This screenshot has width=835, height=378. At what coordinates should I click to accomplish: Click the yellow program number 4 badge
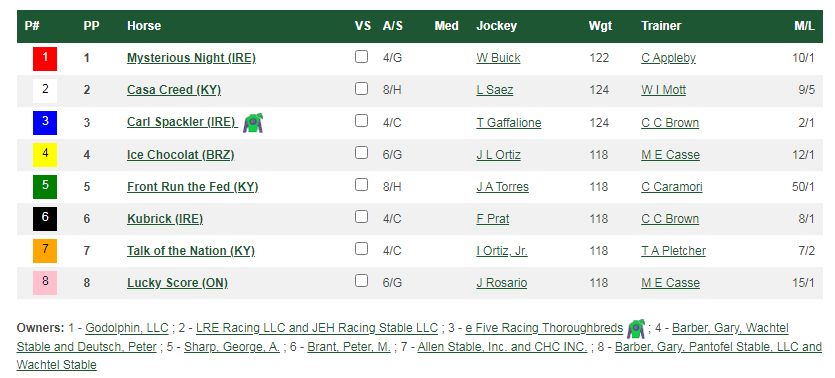pos(45,155)
